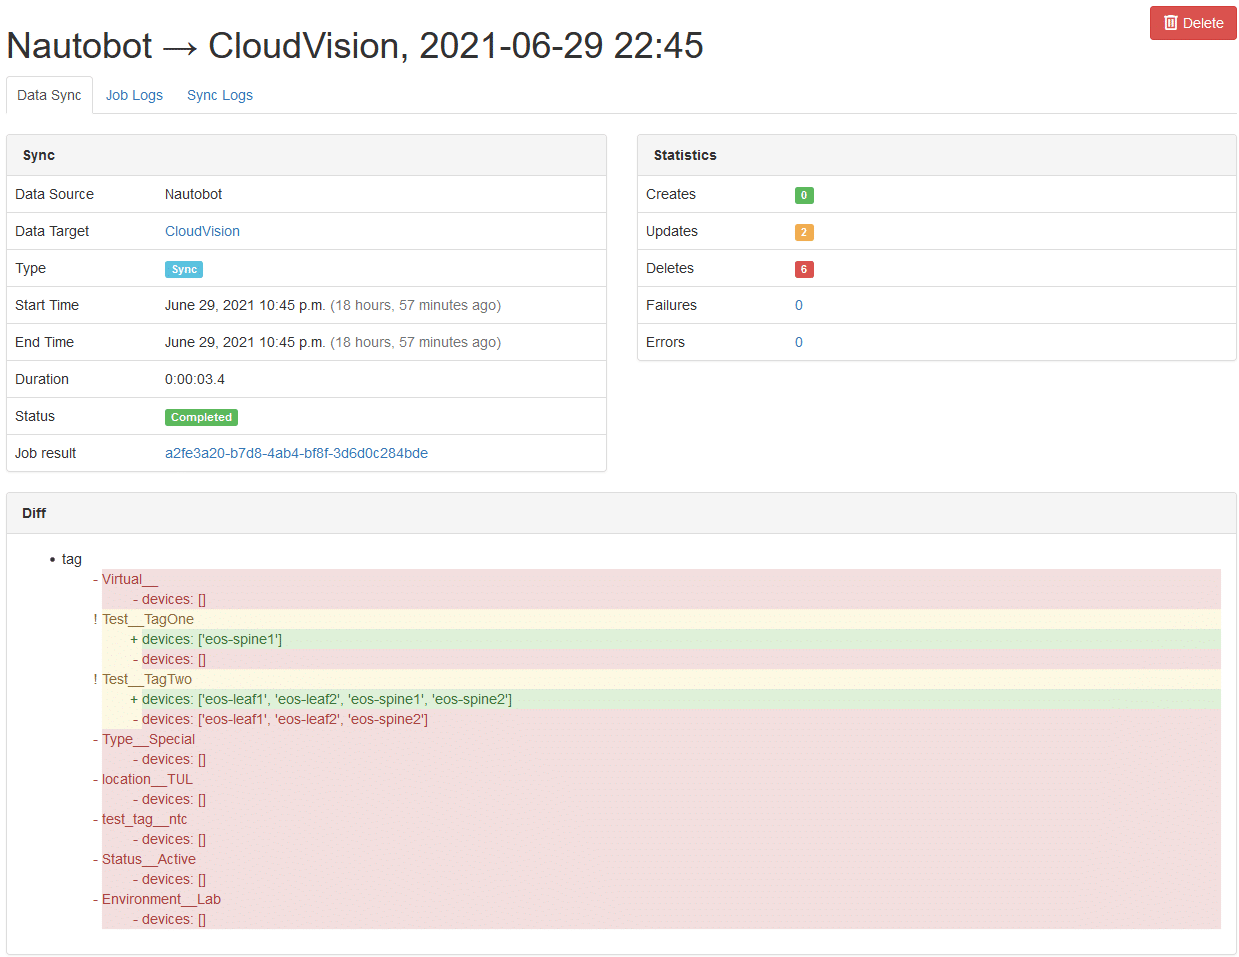1239x957 pixels.
Task: Click the 'tag' diff root item
Action: [72, 559]
